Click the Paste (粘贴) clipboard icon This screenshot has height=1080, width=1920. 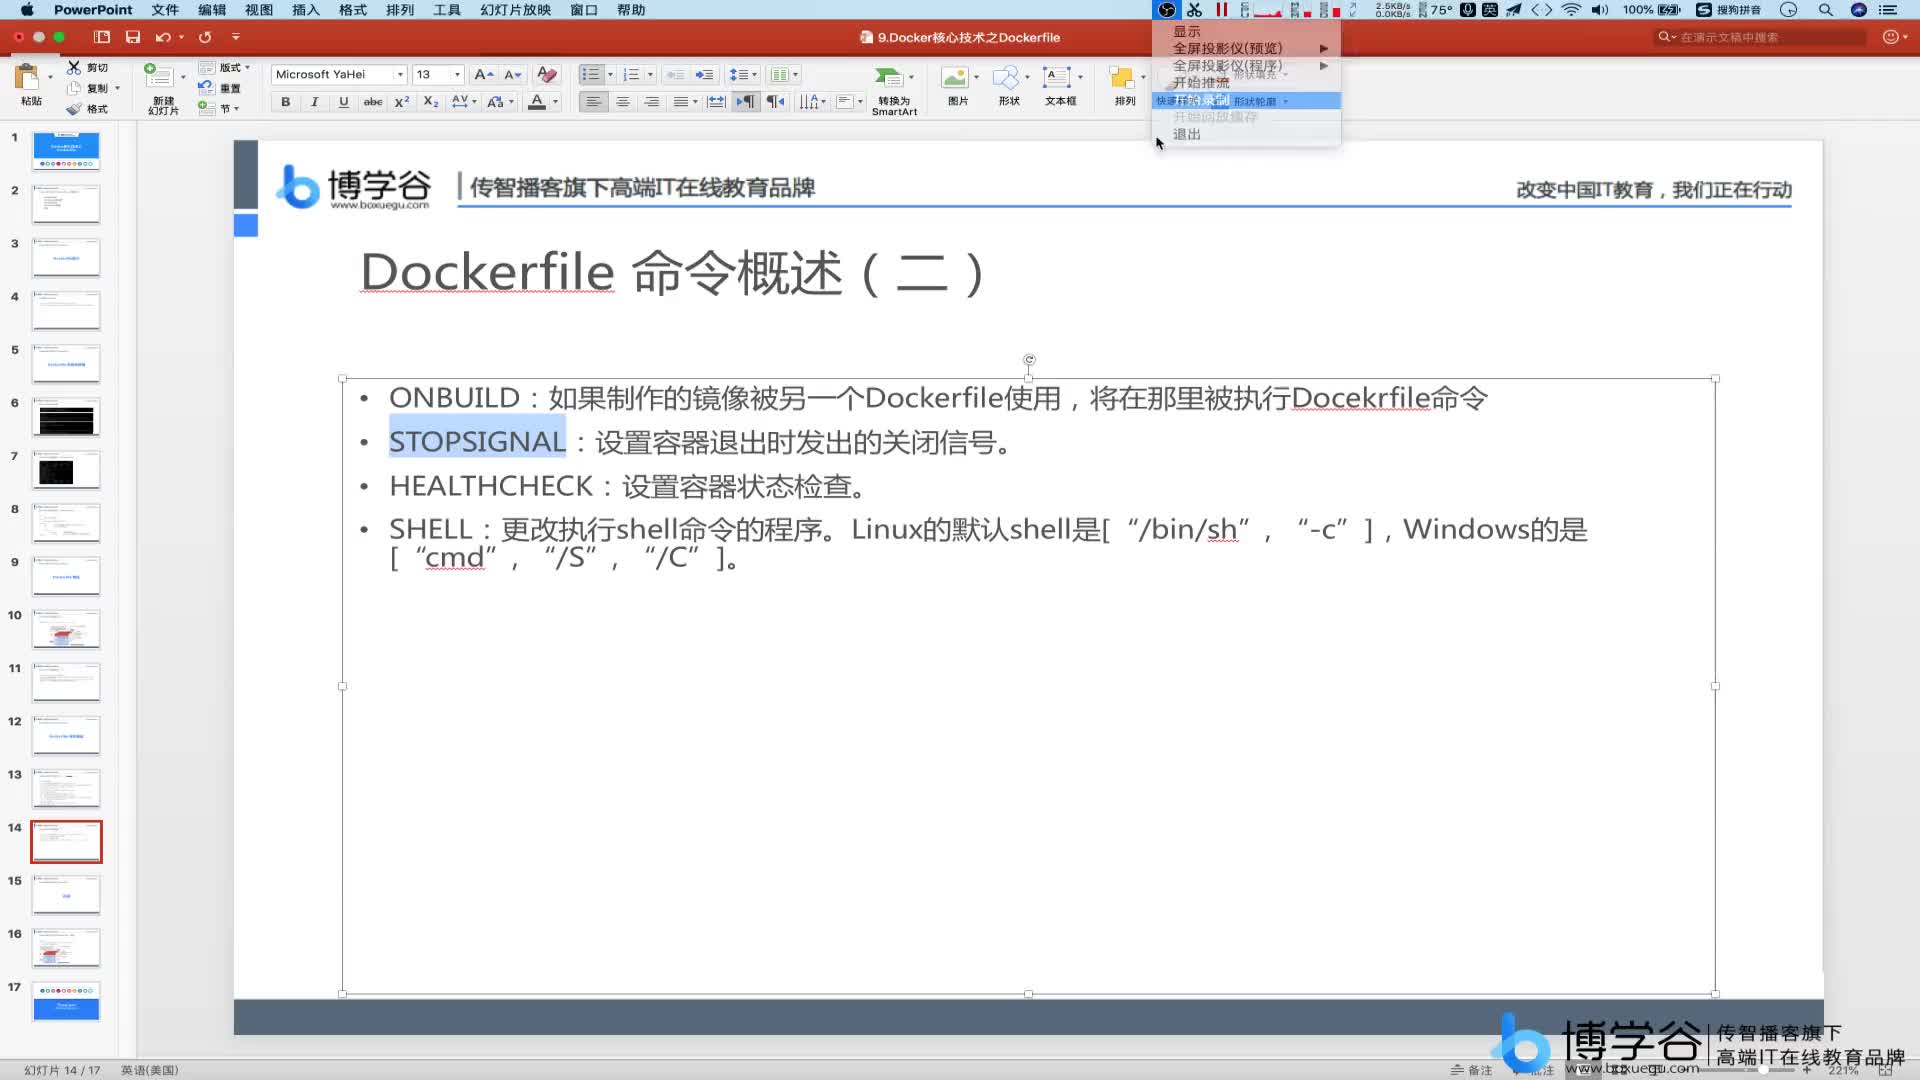coord(27,77)
